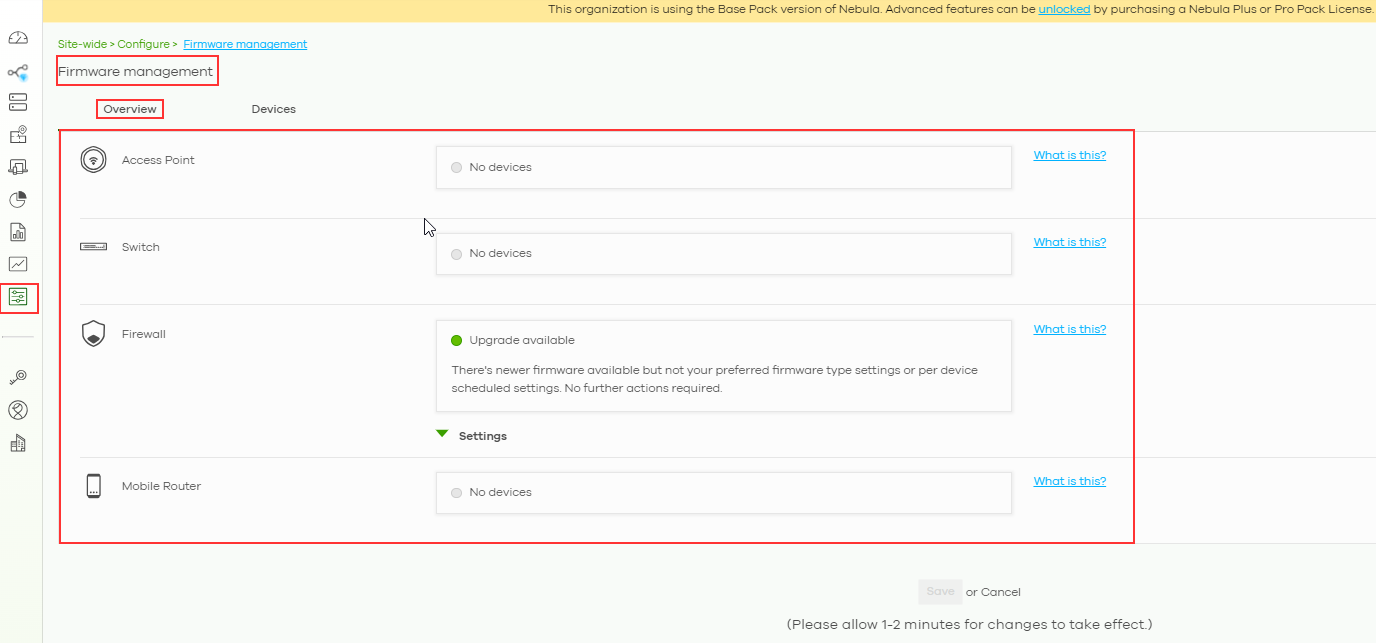This screenshot has width=1376, height=643.
Task: Open the key license icon in sidebar
Action: (18, 377)
